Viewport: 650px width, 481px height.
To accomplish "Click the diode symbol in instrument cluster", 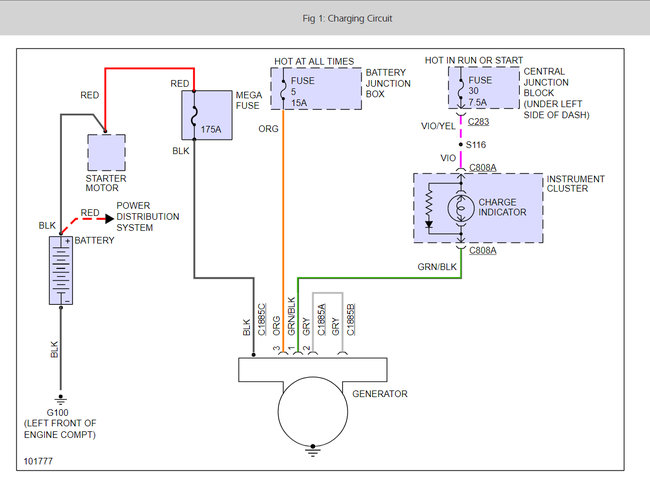I will [x=429, y=225].
